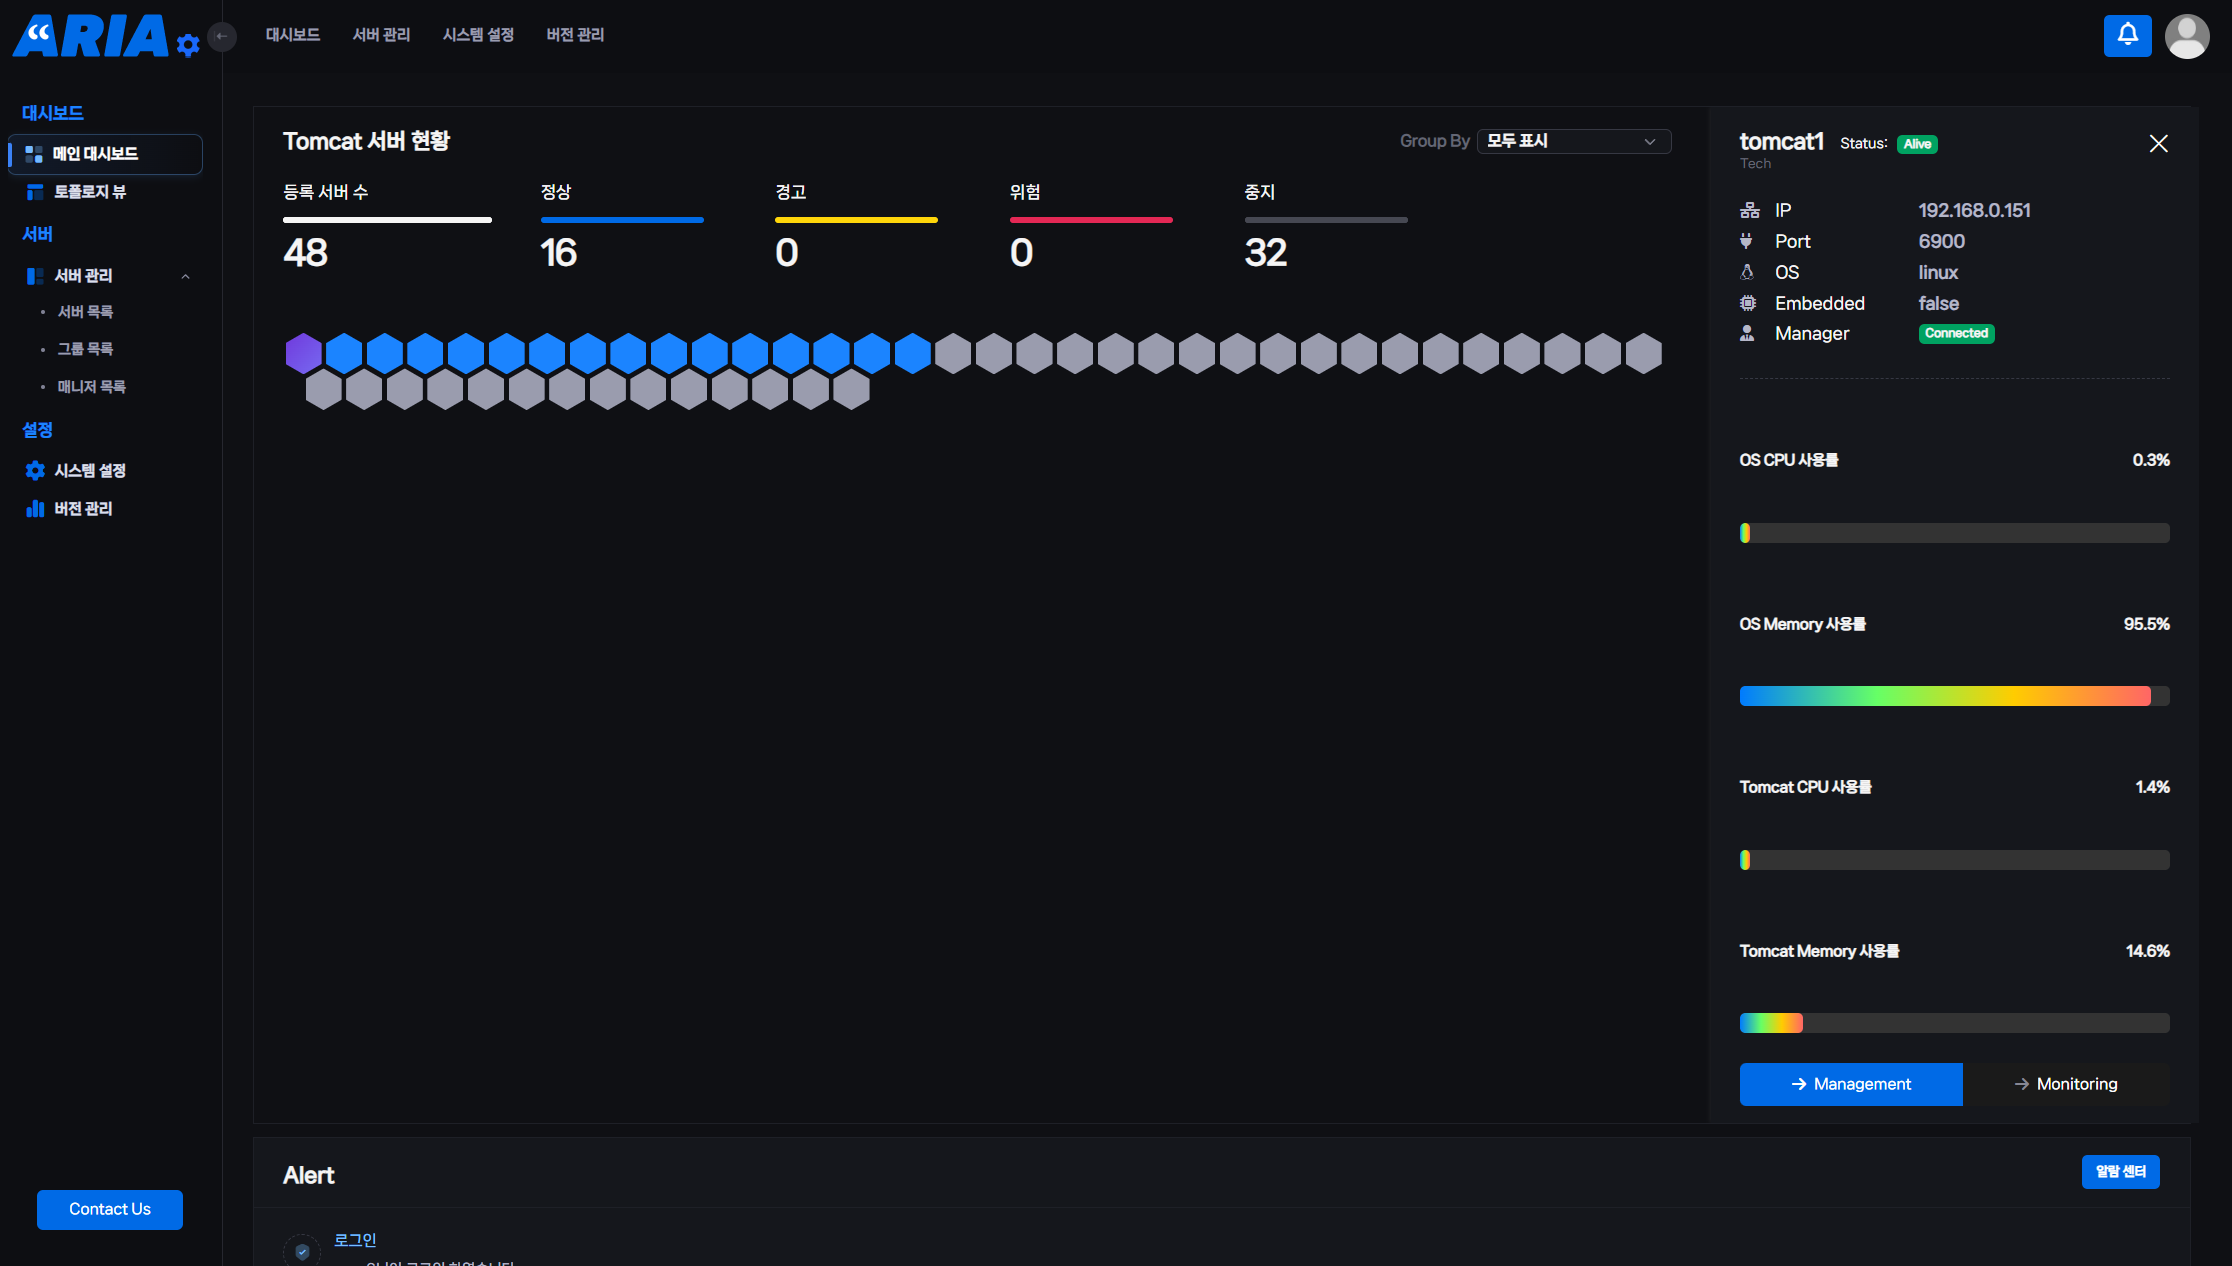Open 매니저 목록 in the sidebar
2232x1266 pixels.
click(x=91, y=387)
